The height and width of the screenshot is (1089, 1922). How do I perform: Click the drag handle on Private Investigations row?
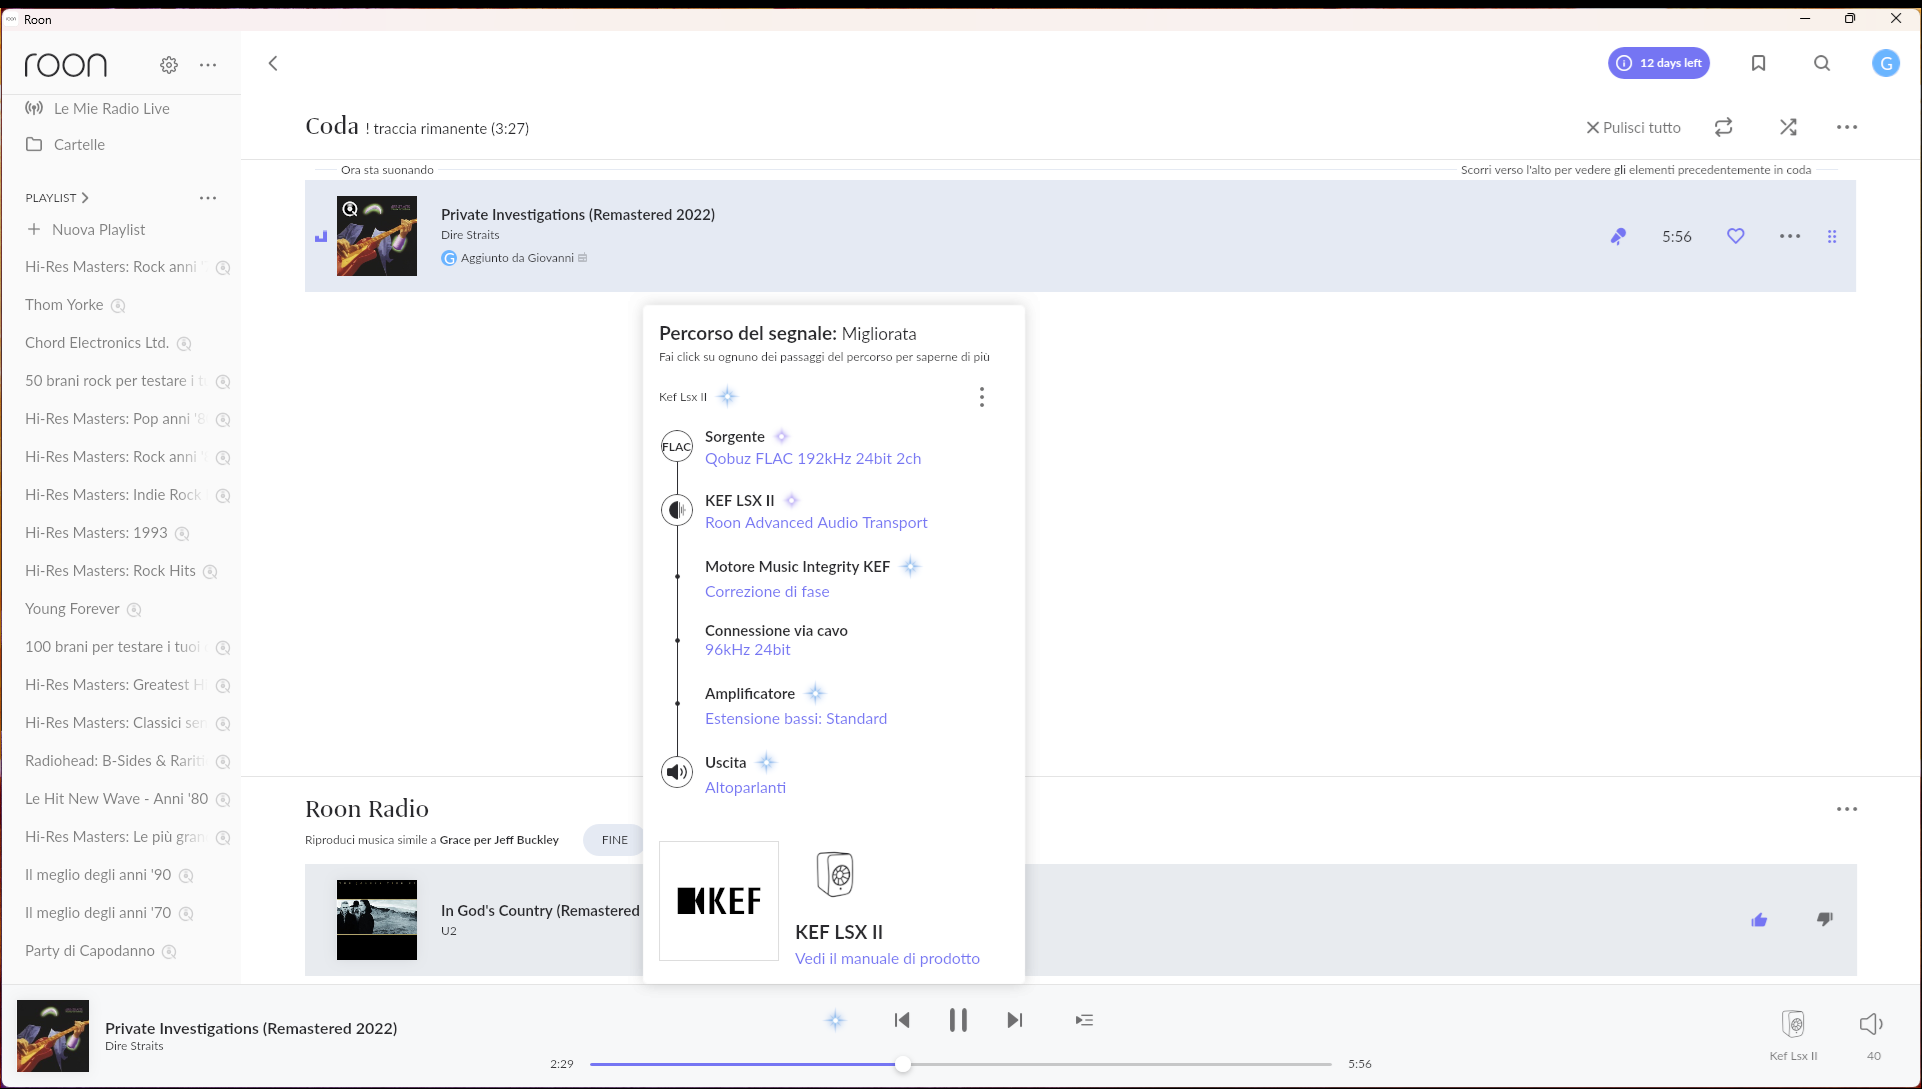[x=1832, y=236]
